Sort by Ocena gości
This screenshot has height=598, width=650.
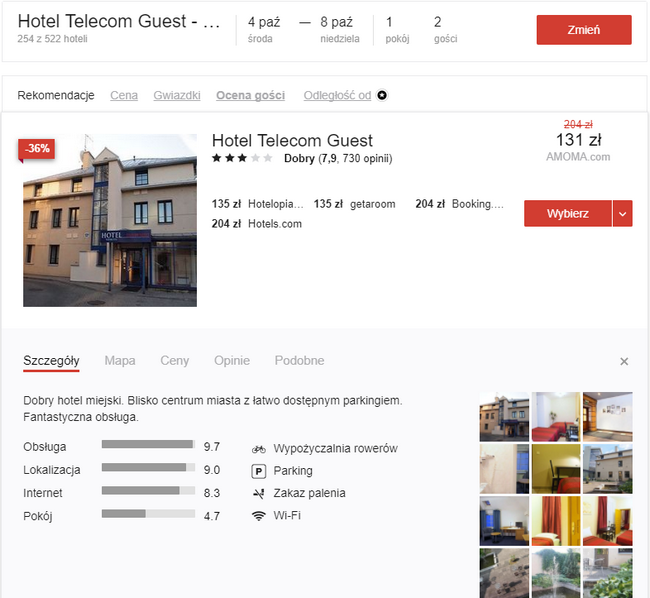click(250, 96)
